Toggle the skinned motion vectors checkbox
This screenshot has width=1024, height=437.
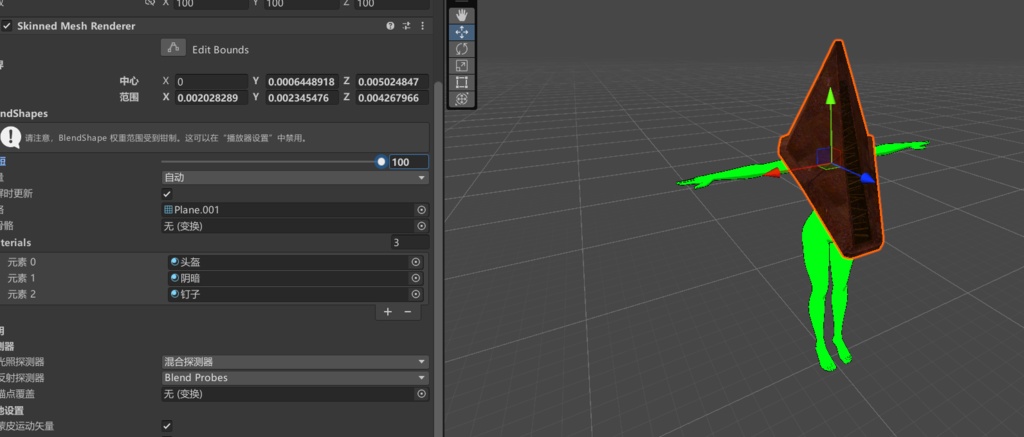pos(167,426)
